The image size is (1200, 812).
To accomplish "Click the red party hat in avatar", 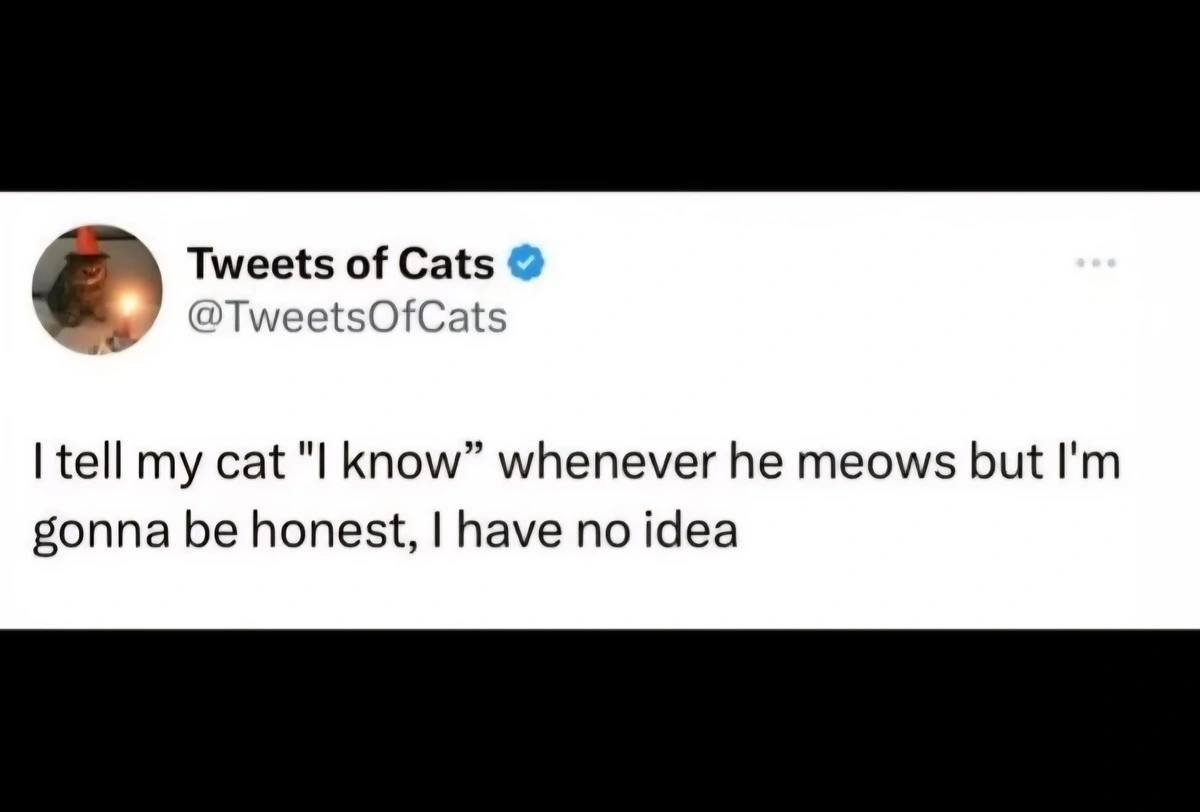I will click(87, 242).
